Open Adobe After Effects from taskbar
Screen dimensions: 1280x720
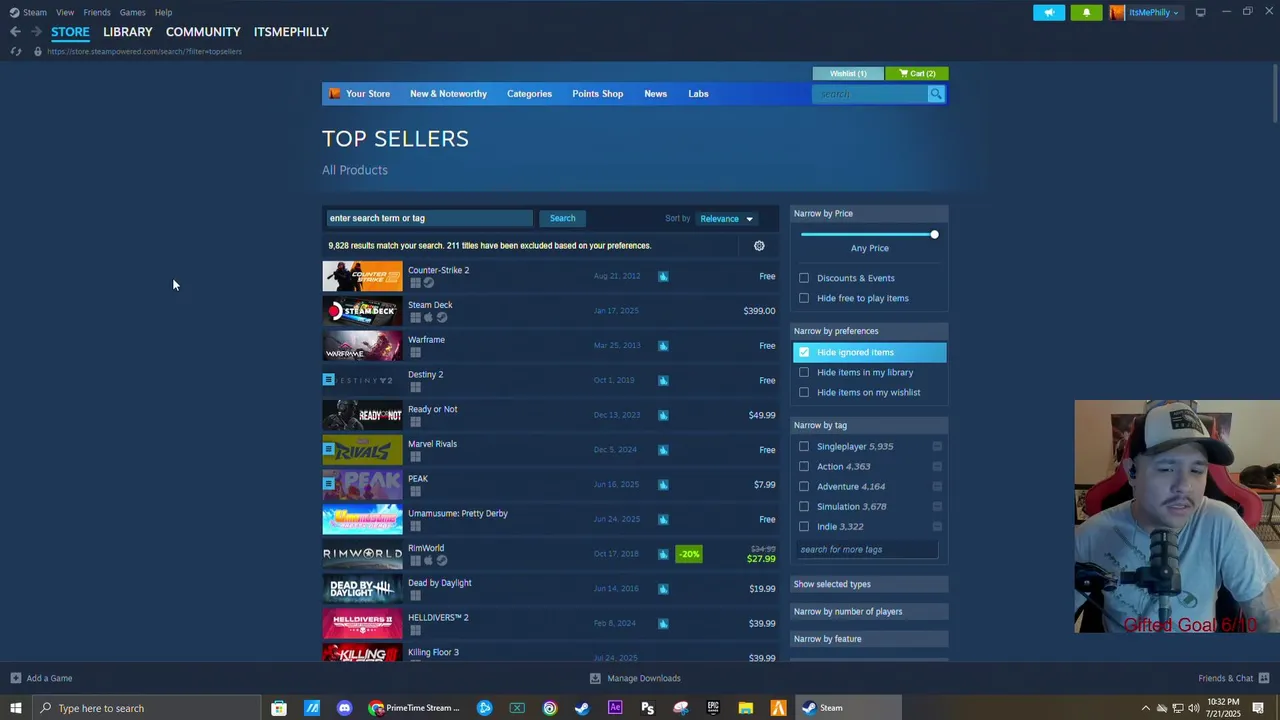point(615,708)
